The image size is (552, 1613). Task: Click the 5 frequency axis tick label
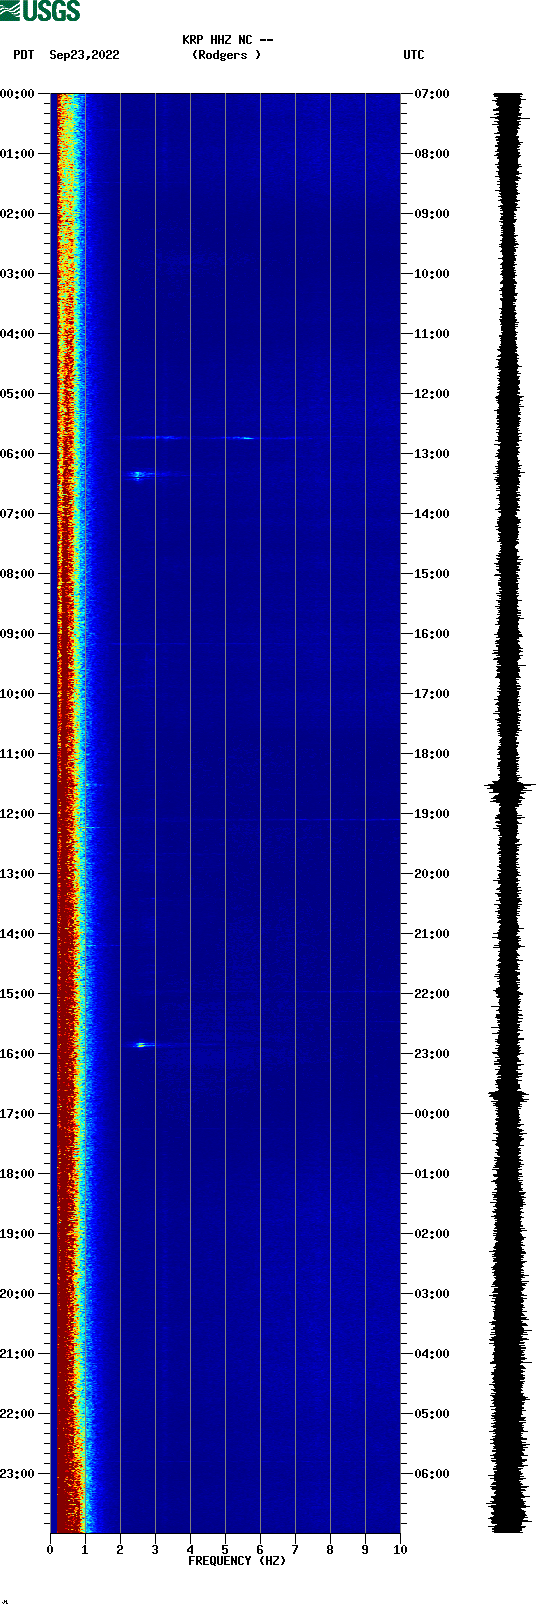click(225, 1550)
